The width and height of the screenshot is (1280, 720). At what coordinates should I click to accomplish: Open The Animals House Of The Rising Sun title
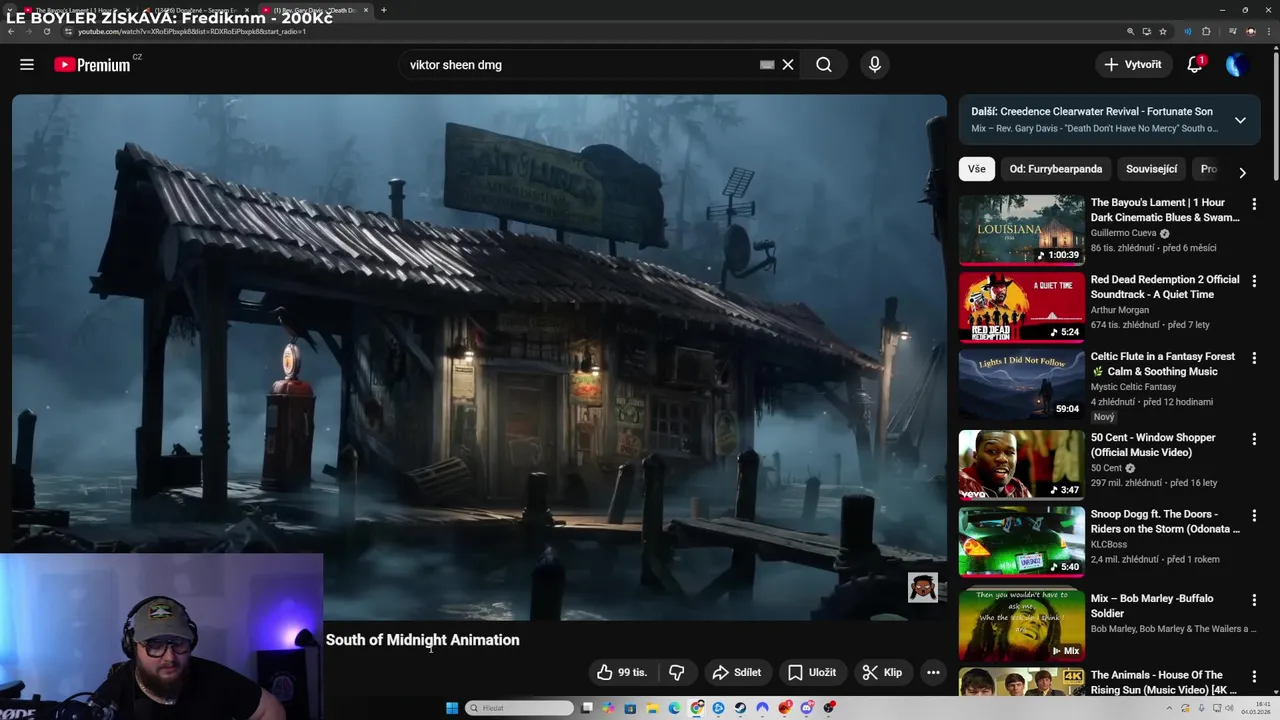[x=1164, y=682]
